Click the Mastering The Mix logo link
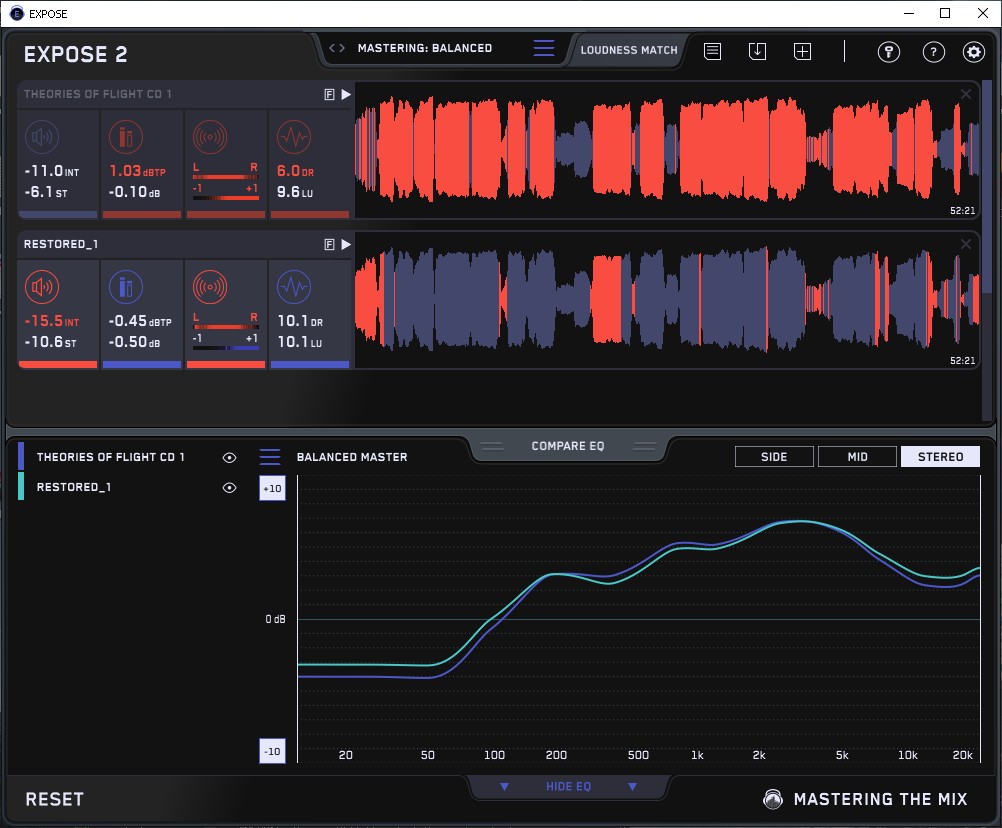 865,799
